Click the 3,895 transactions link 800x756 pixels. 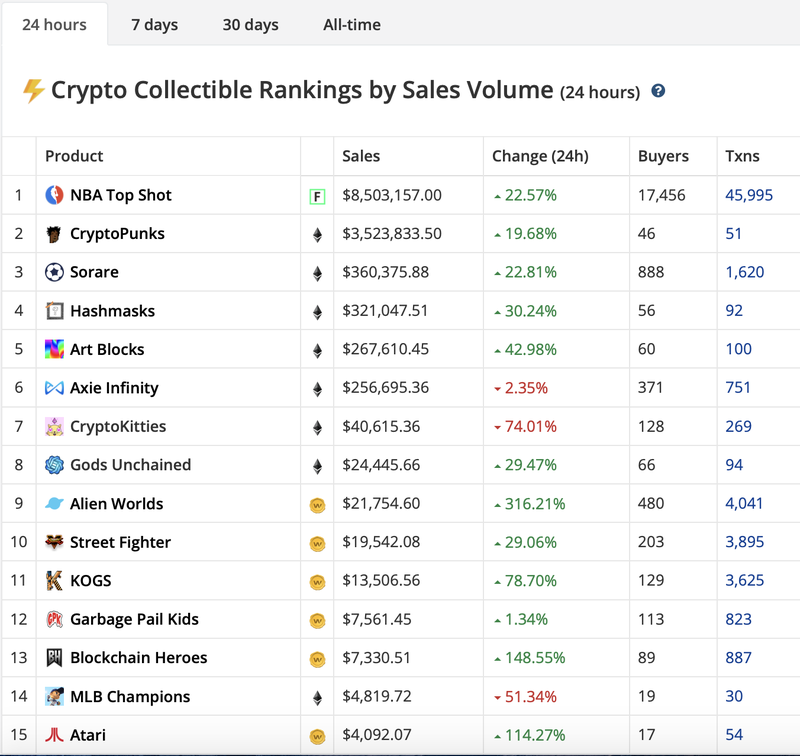pos(744,542)
